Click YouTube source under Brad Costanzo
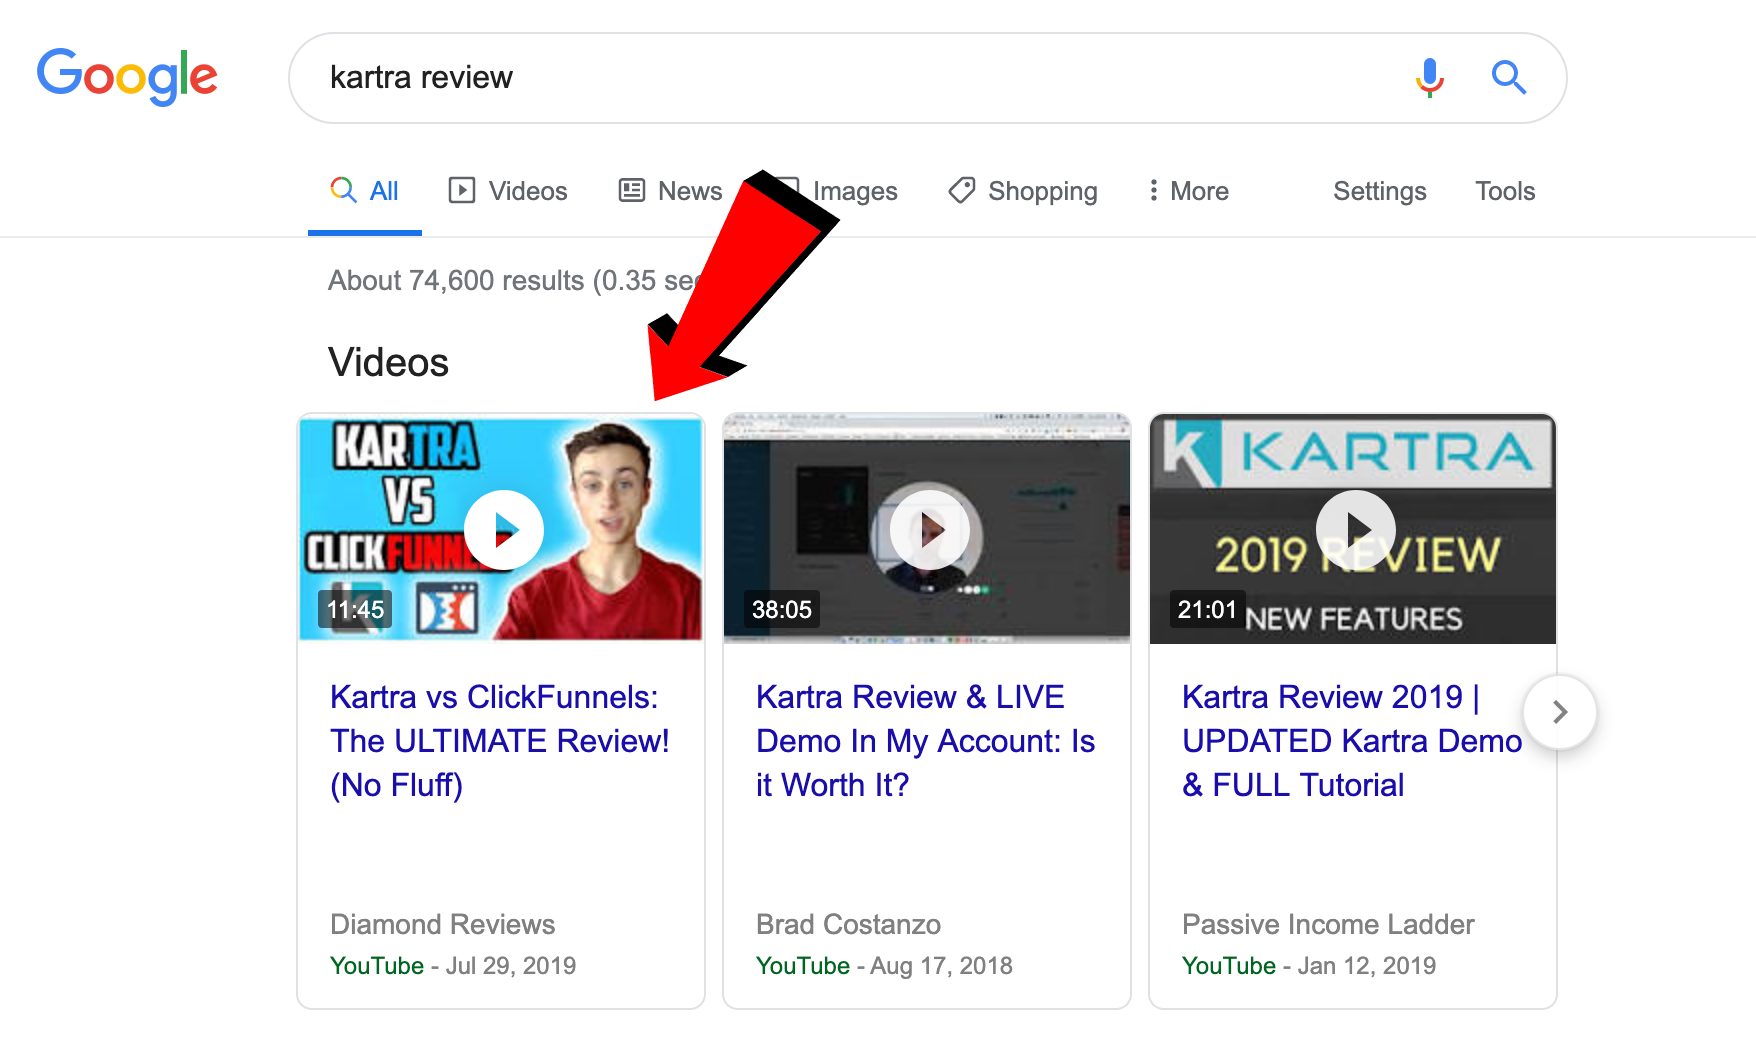Image resolution: width=1756 pixels, height=1060 pixels. click(x=803, y=966)
